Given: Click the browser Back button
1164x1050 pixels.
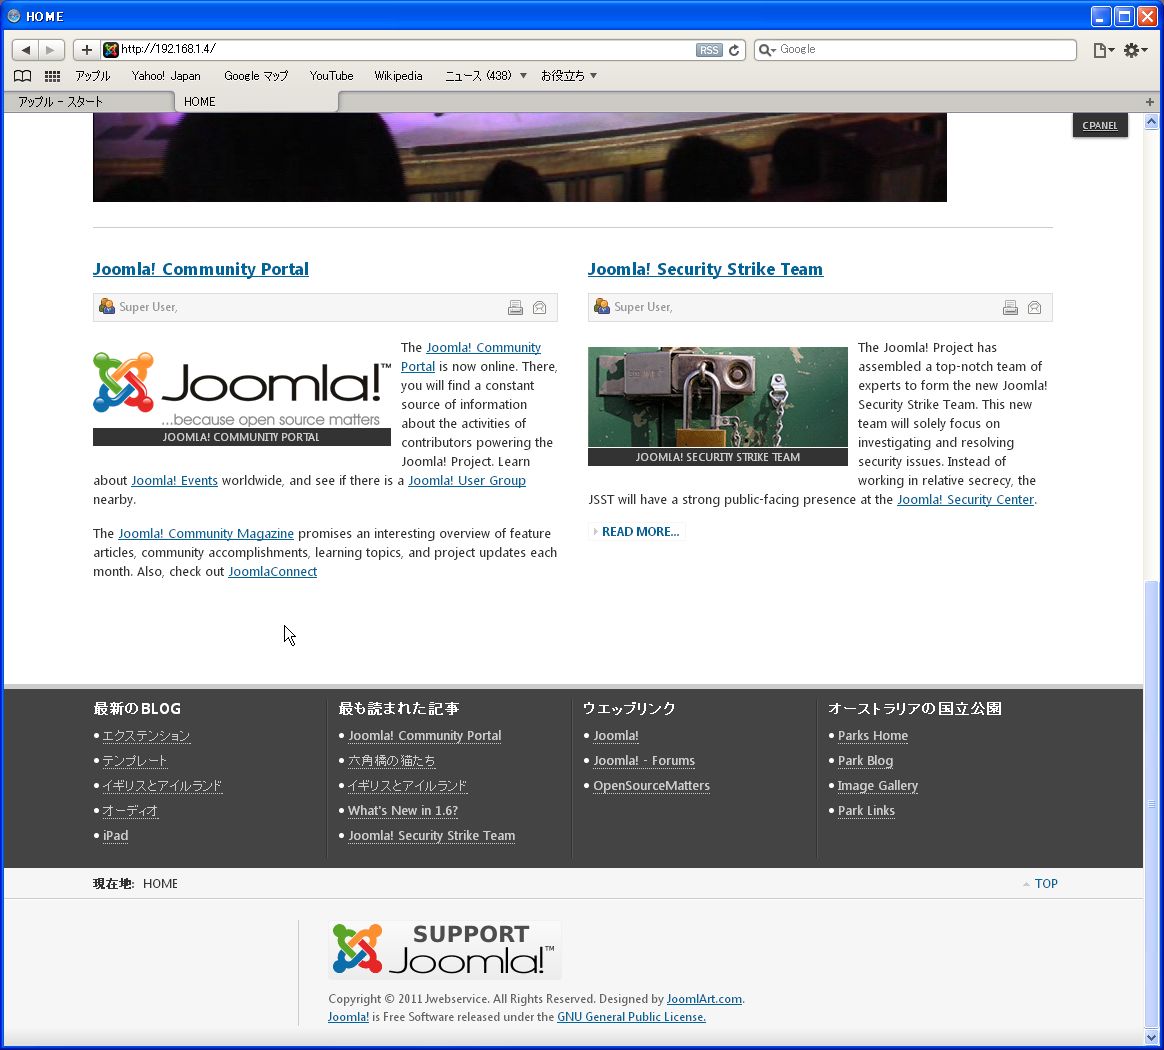Looking at the screenshot, I should coord(26,50).
